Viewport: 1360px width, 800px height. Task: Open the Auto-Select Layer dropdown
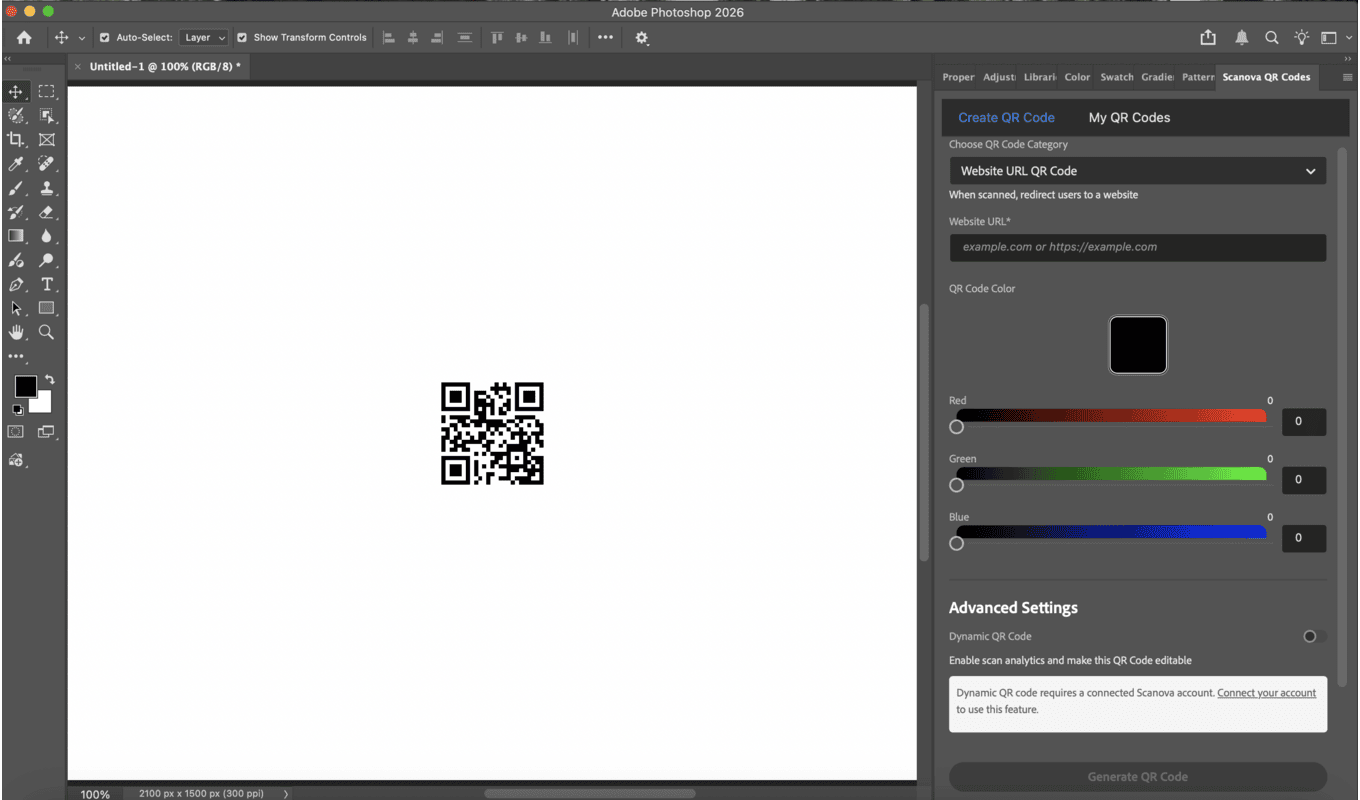point(204,38)
